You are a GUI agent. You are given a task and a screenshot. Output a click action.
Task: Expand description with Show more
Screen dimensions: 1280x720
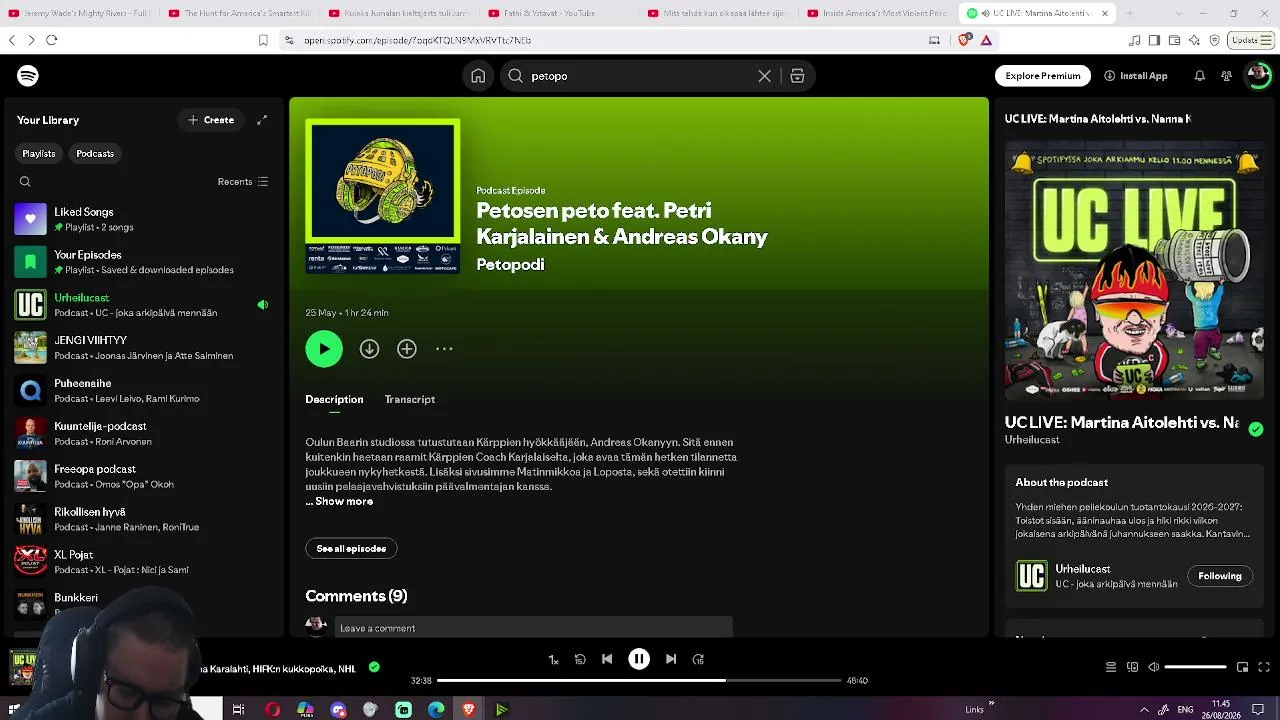pos(343,502)
